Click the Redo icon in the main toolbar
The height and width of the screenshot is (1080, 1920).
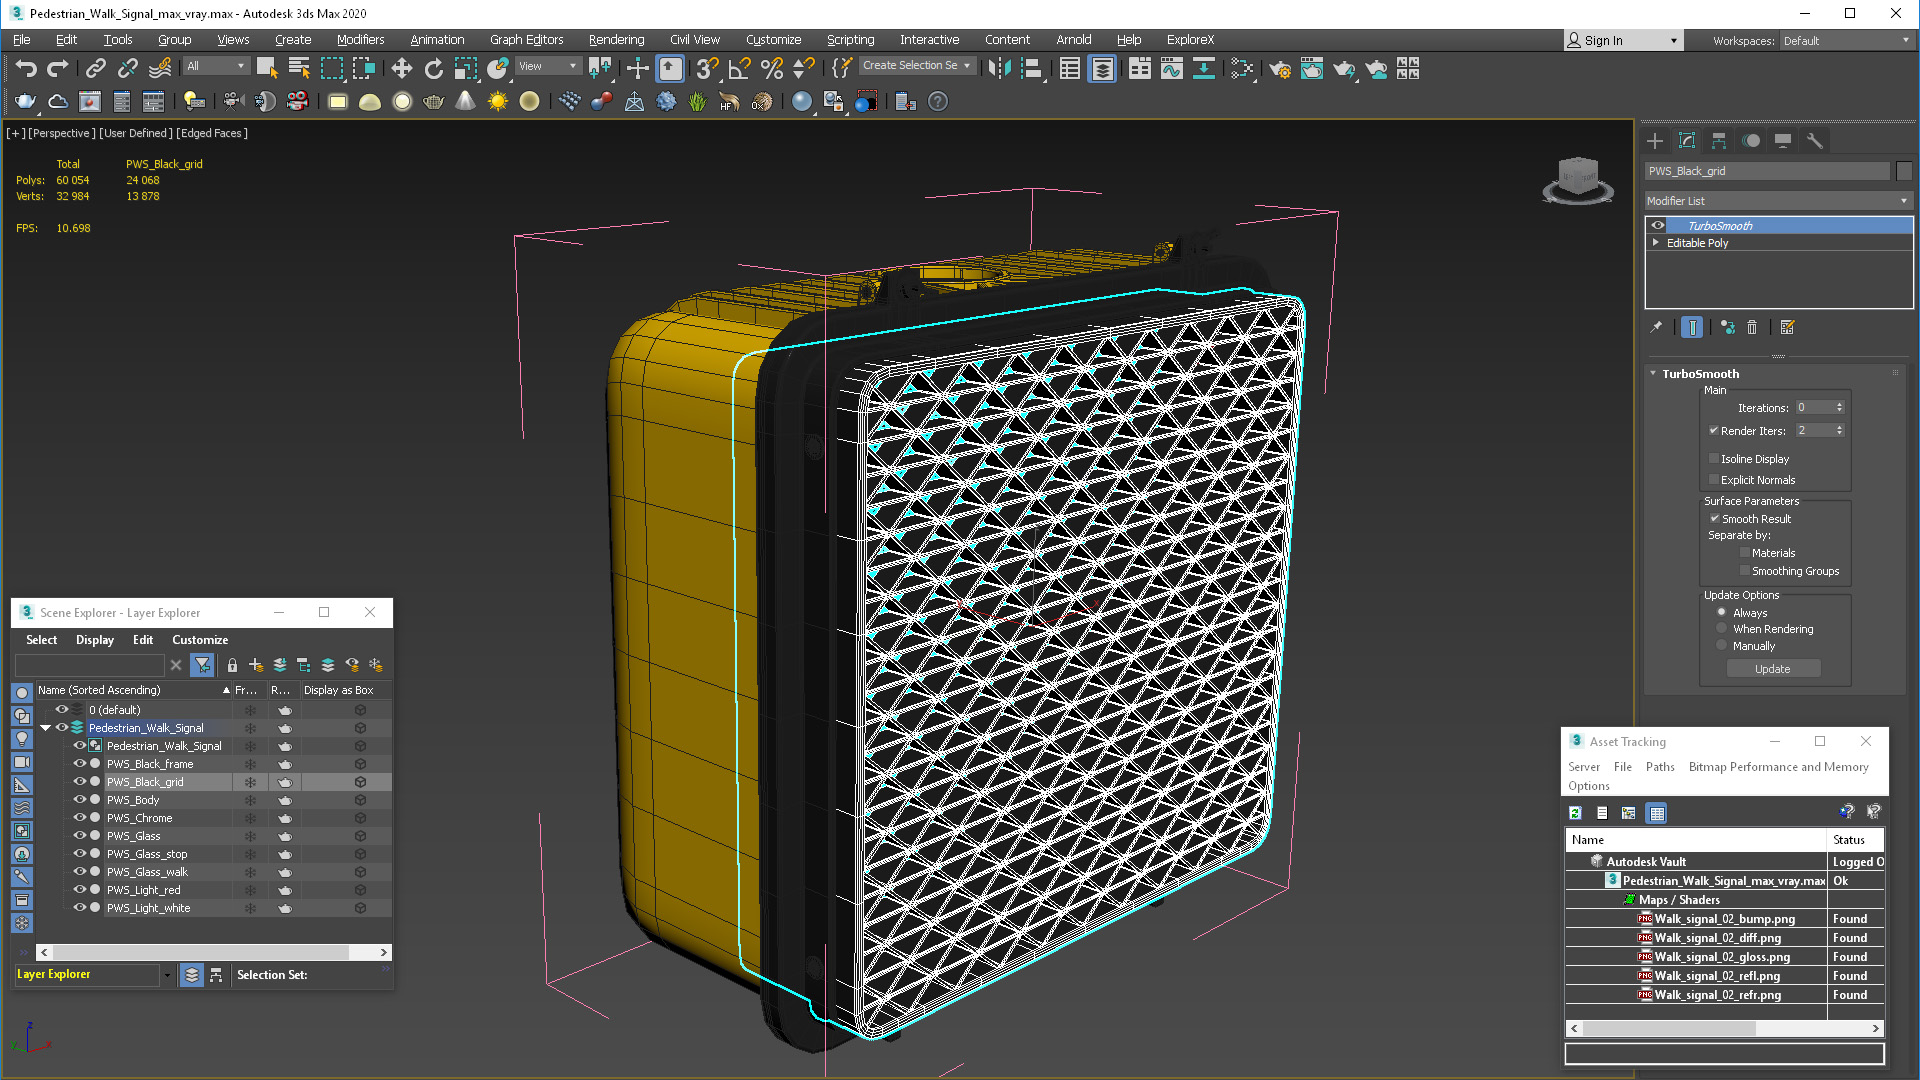58,68
